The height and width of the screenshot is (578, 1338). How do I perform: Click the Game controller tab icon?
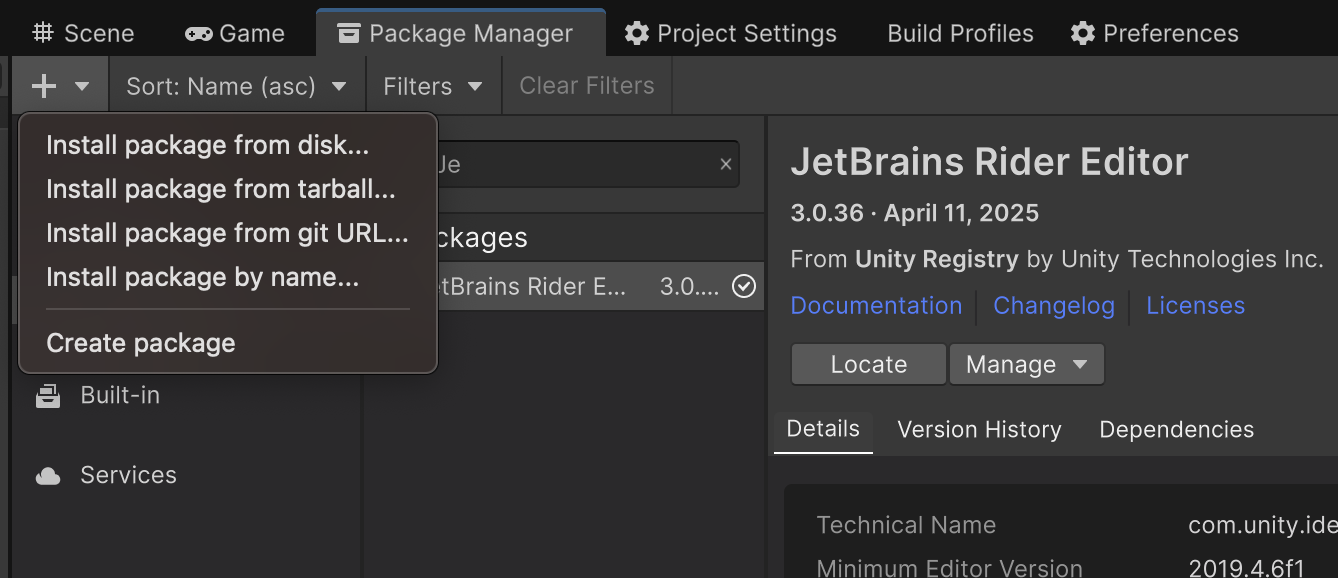pos(198,33)
